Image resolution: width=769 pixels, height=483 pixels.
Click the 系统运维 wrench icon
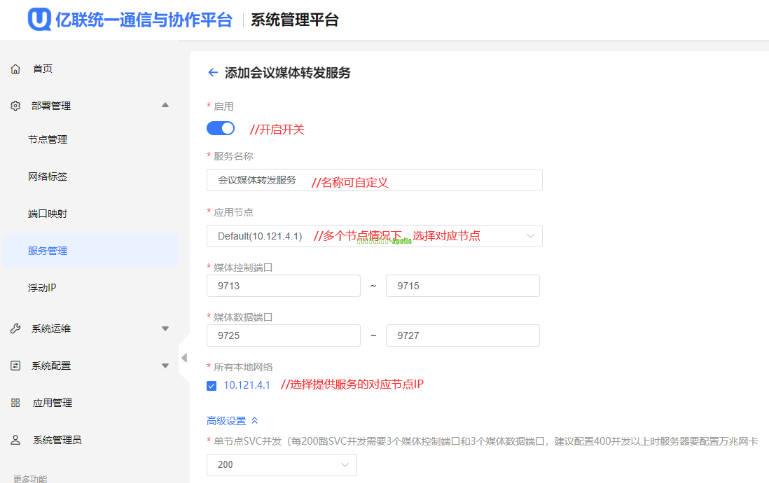(15, 328)
